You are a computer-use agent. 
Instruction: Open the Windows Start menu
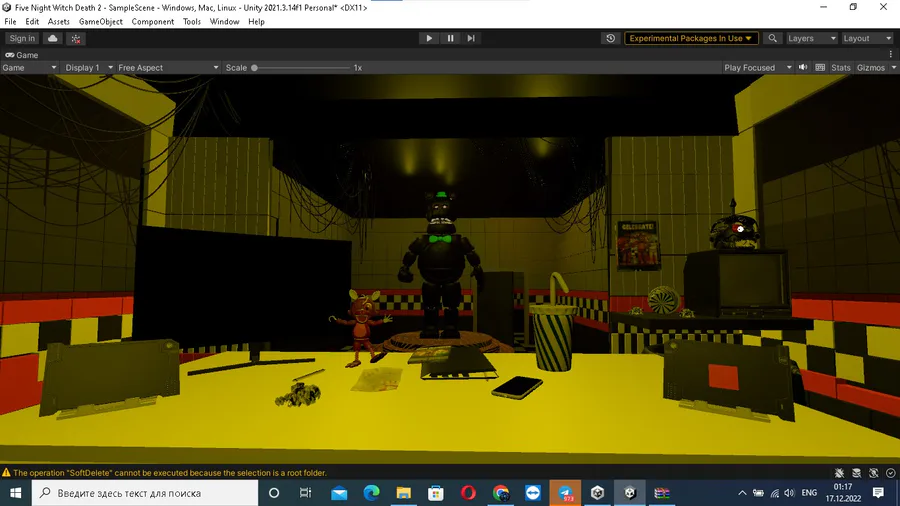click(x=15, y=493)
